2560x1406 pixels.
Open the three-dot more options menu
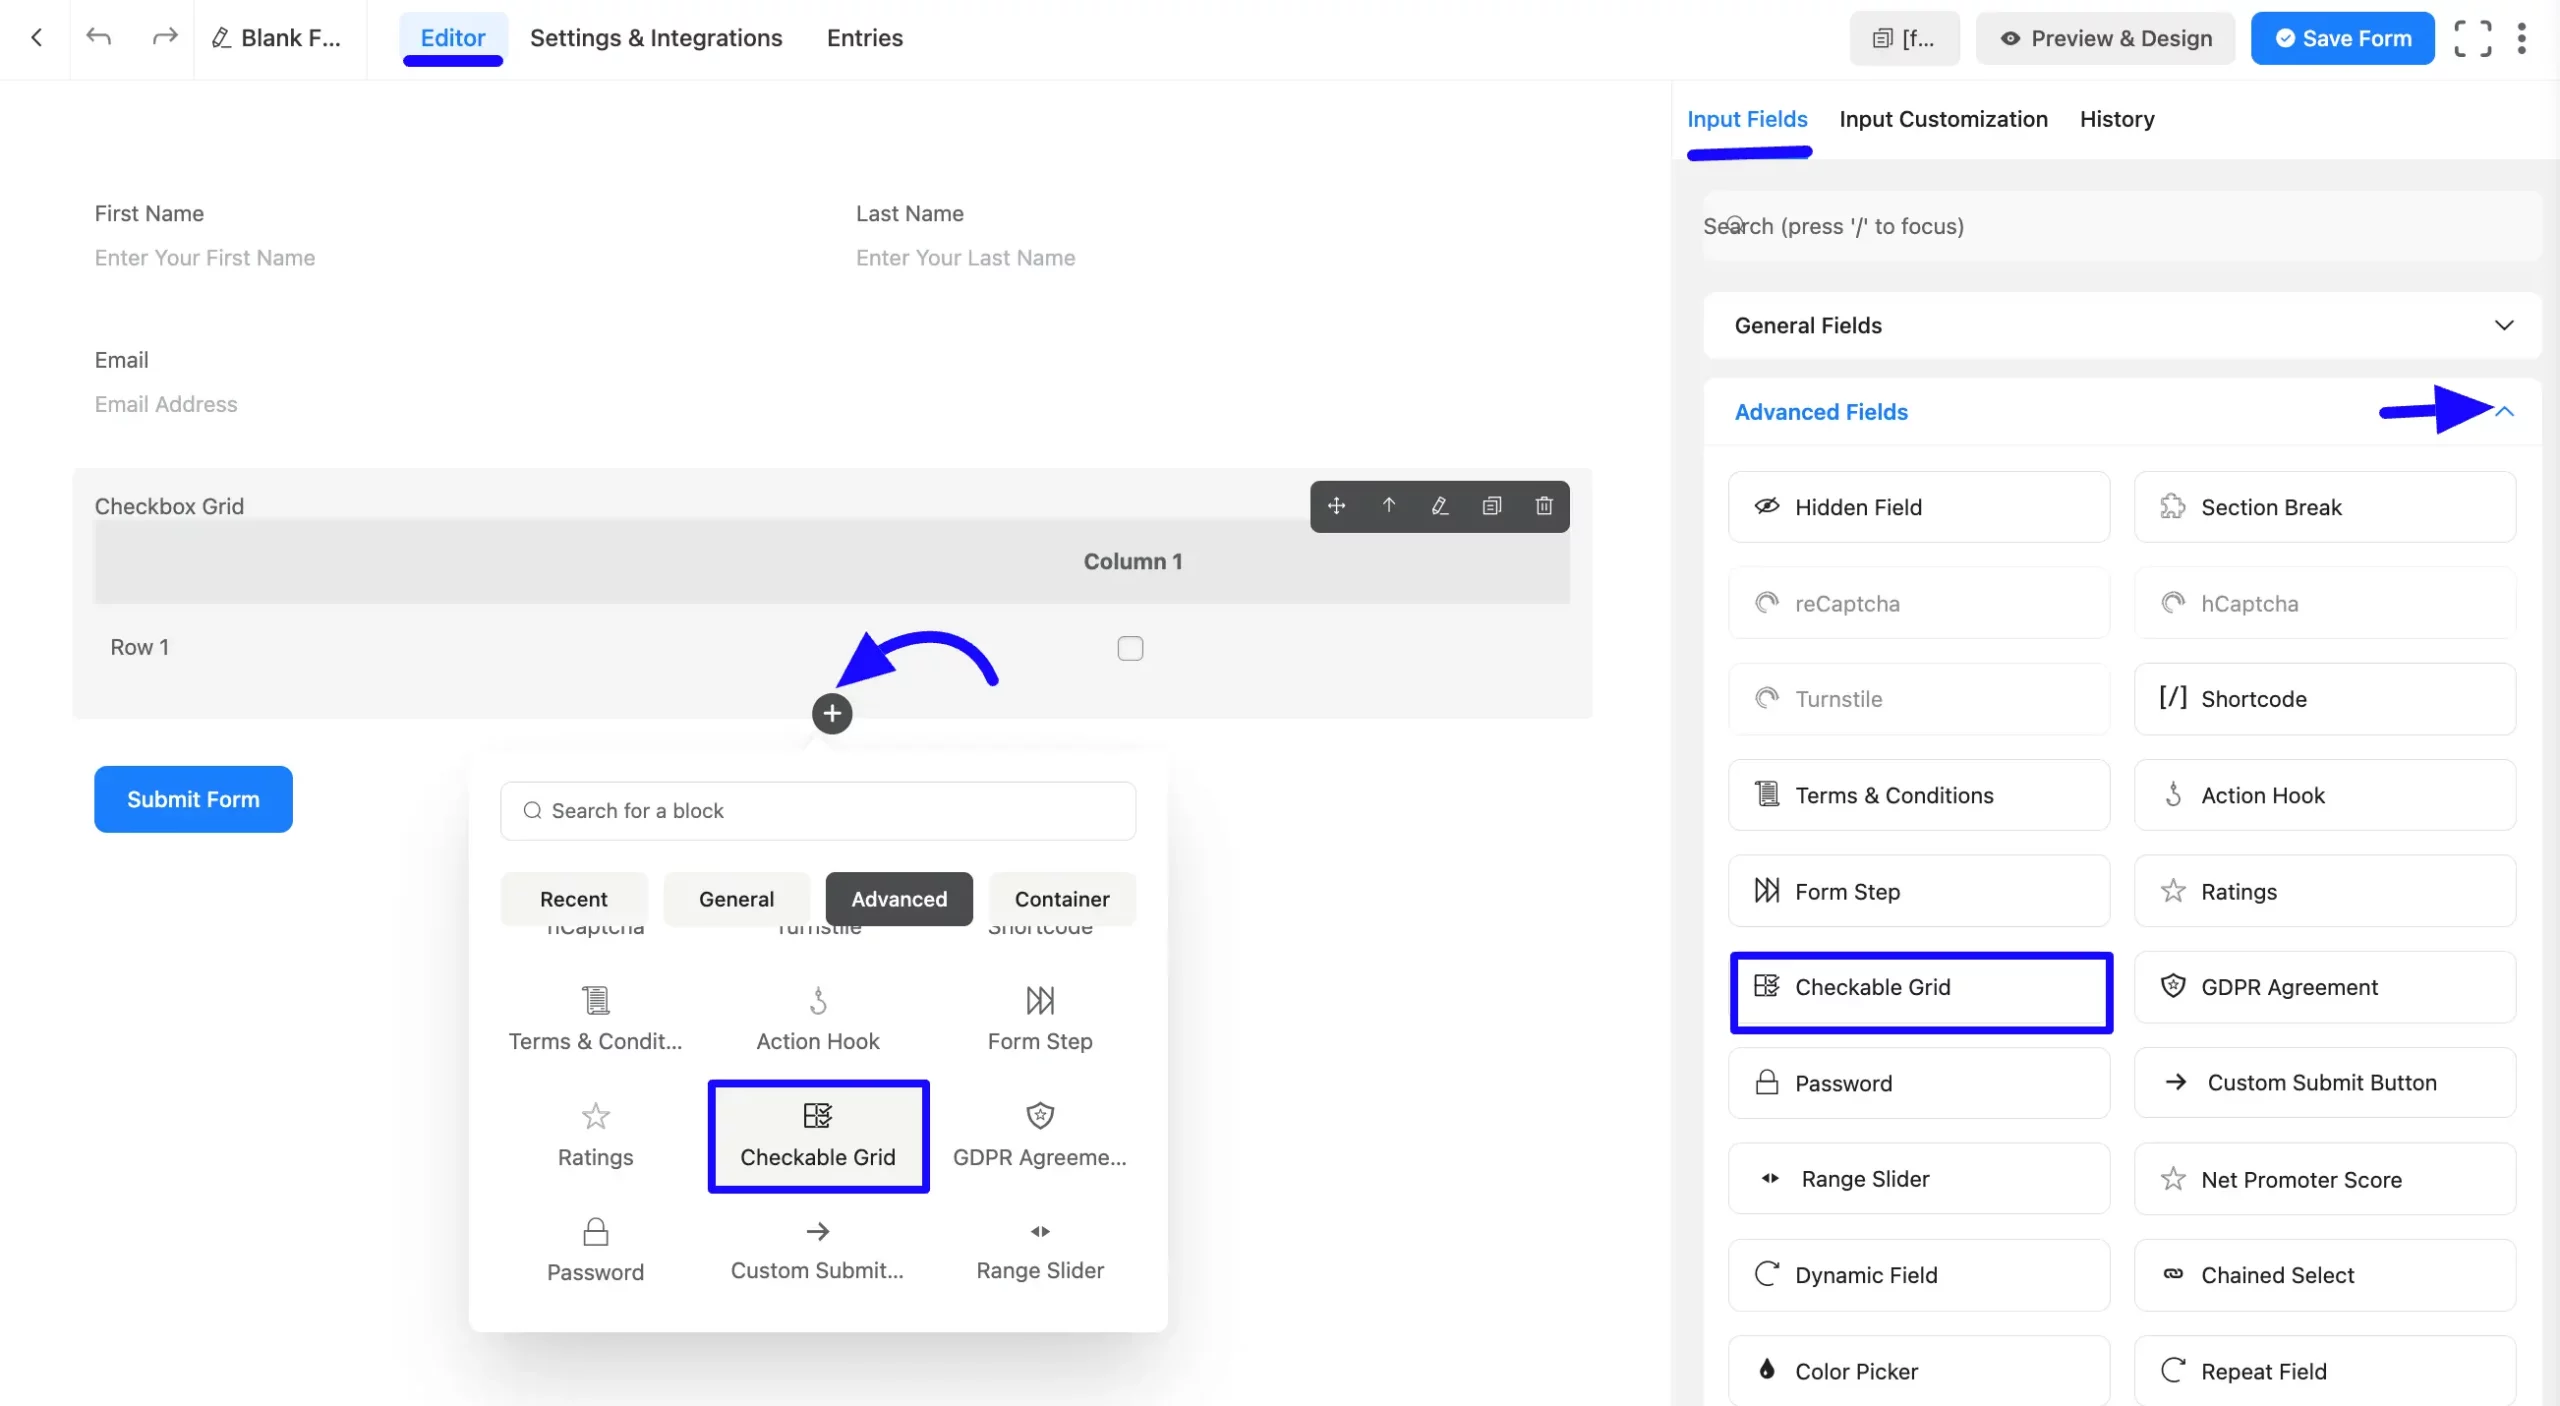2521,38
